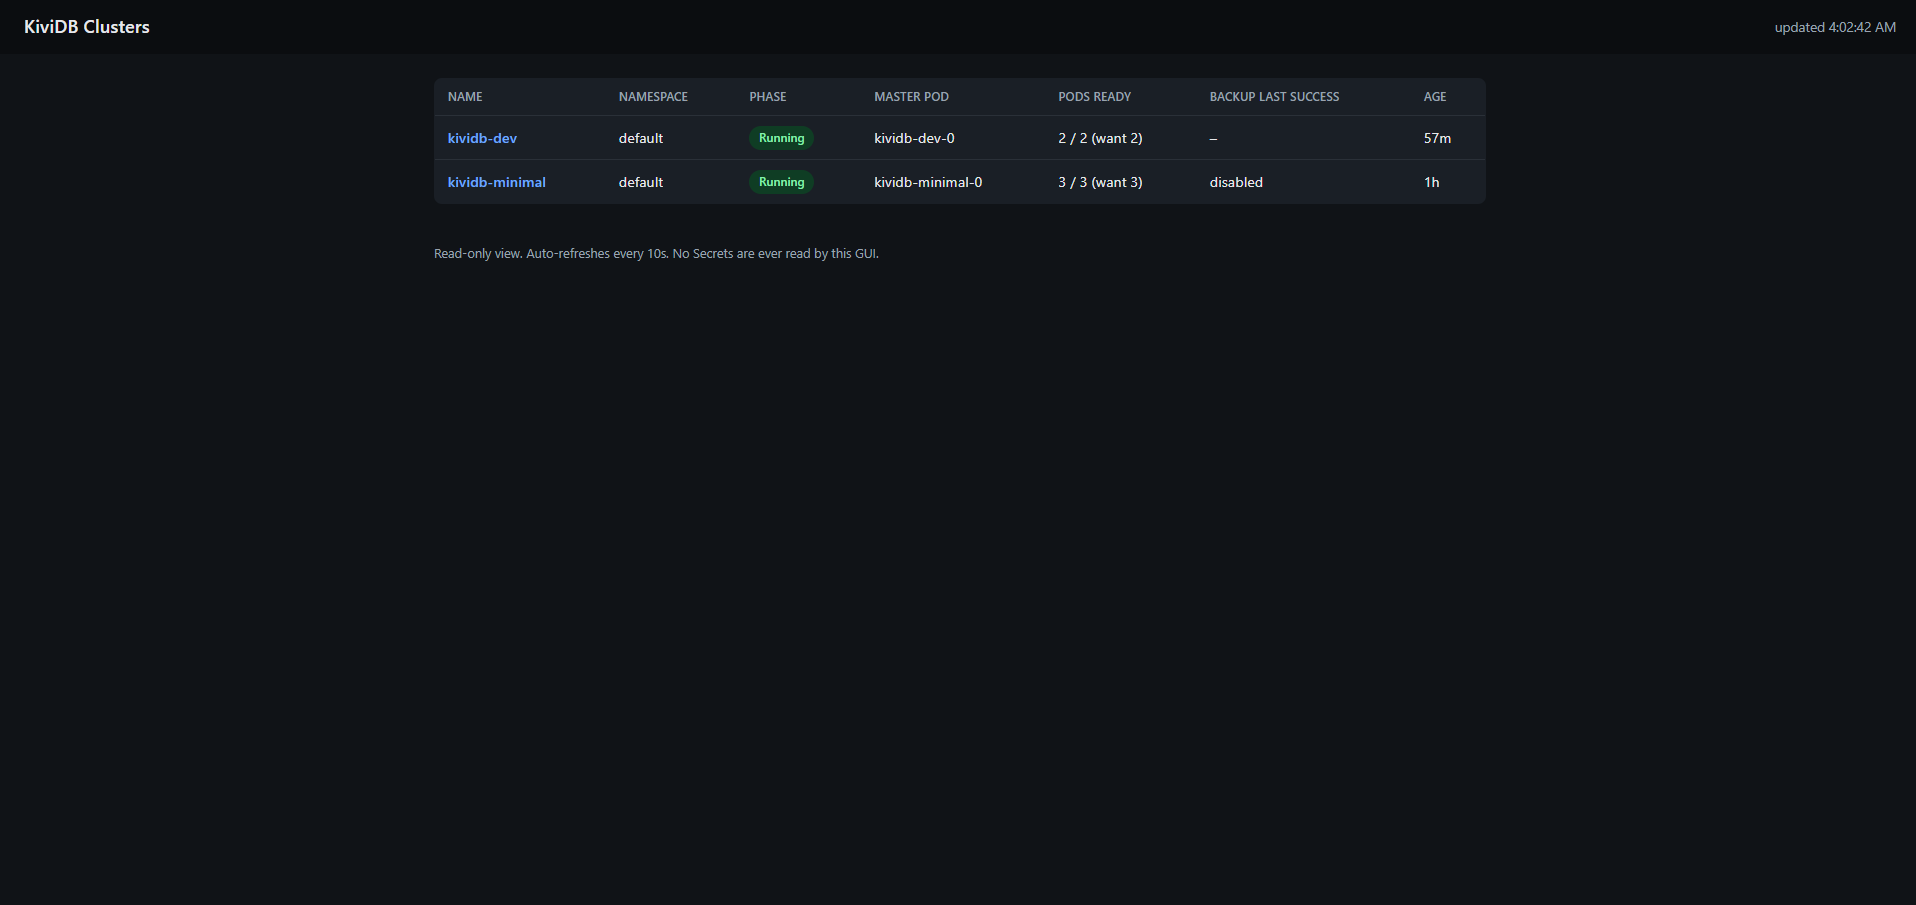Click the 2 / 2 (want 2) cell
Viewport: 1916px width, 905px height.
tap(1100, 138)
